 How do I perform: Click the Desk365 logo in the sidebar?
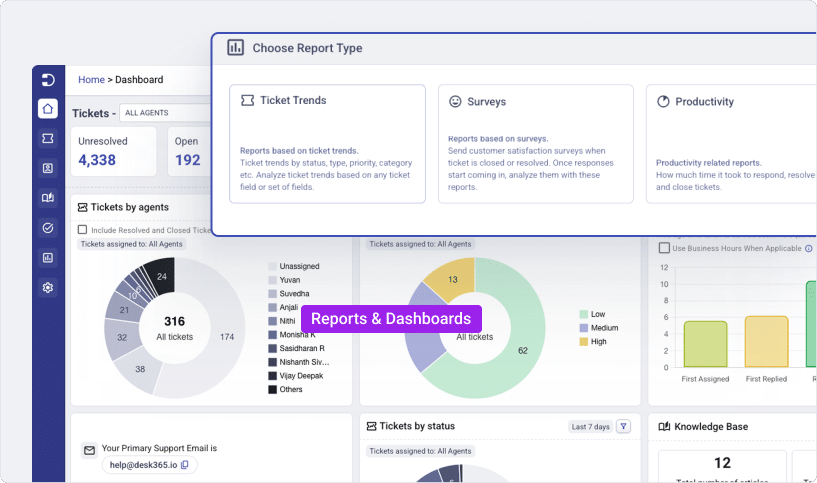48,80
